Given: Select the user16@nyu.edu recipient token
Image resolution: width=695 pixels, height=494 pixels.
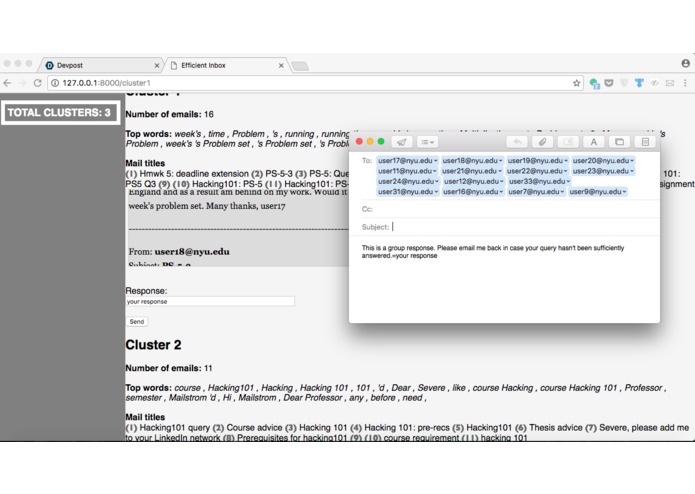Looking at the screenshot, I should [473, 192].
